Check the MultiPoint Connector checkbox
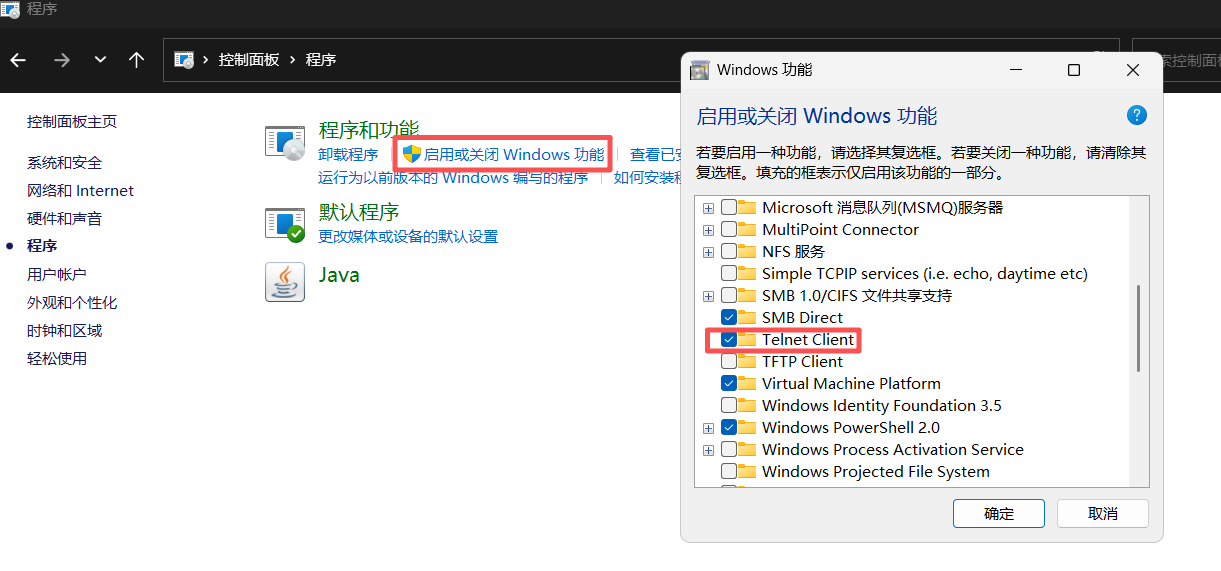 [729, 230]
